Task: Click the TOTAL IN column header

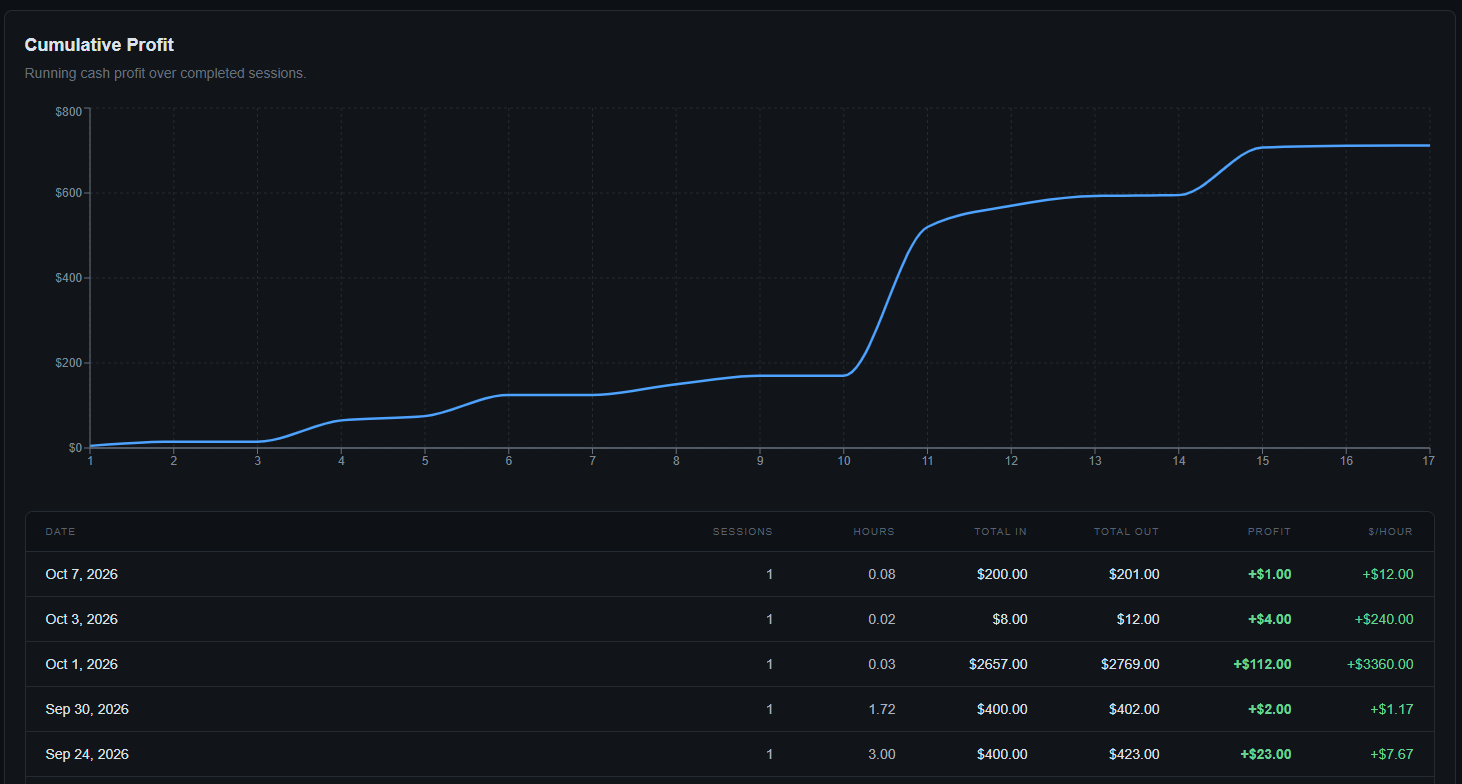Action: click(x=1001, y=532)
